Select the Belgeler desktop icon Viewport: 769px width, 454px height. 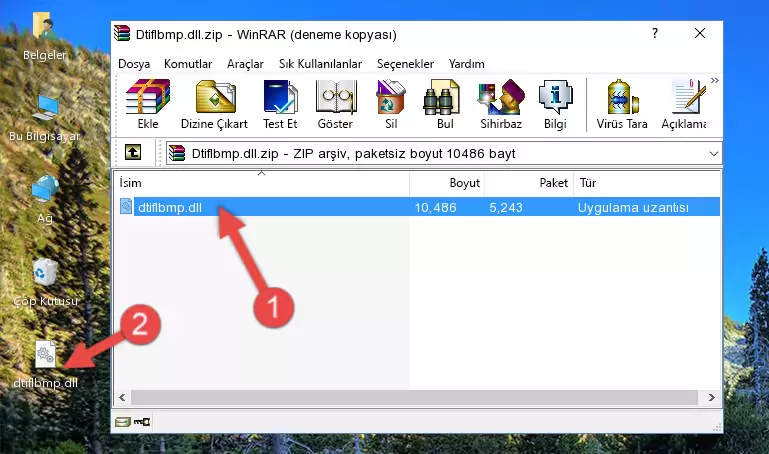click(x=45, y=37)
